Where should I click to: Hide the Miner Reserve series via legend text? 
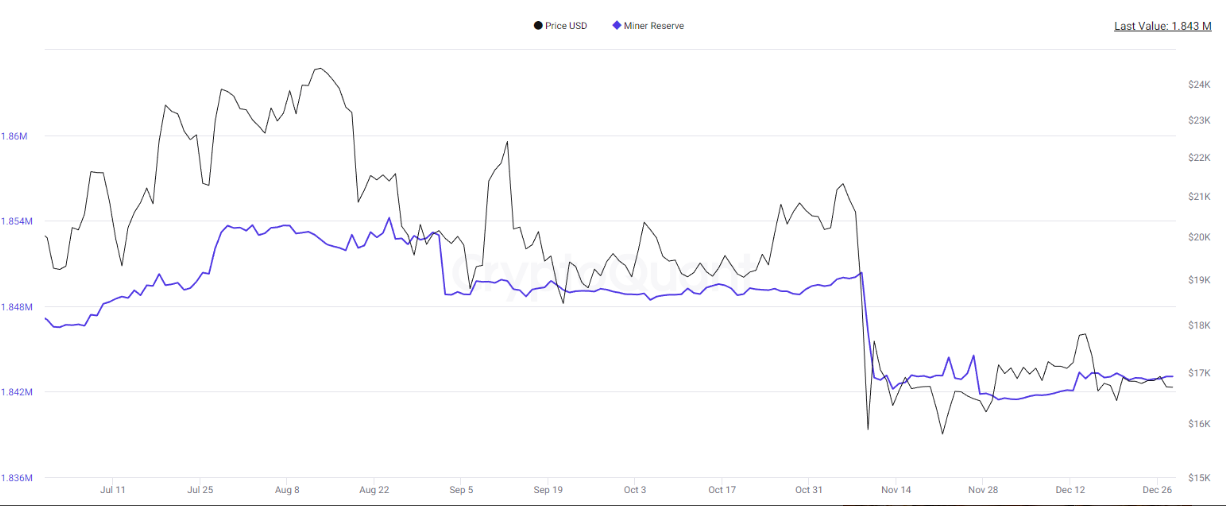click(x=654, y=26)
